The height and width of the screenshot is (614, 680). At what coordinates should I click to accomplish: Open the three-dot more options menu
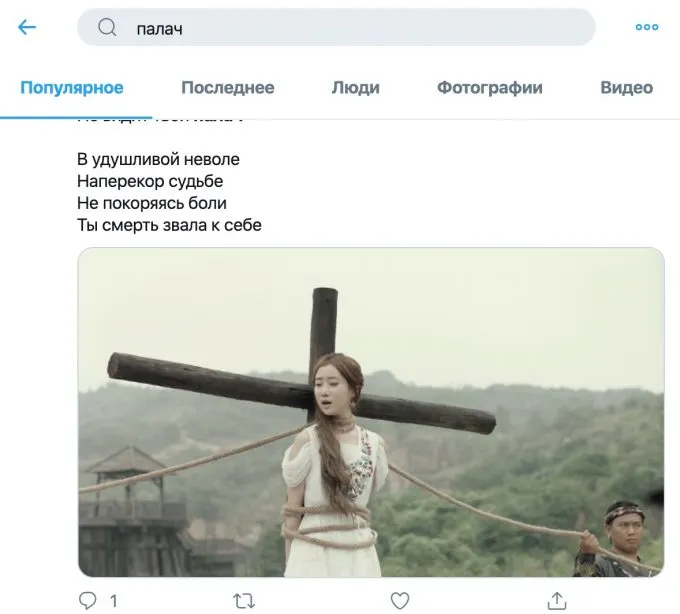tap(647, 28)
